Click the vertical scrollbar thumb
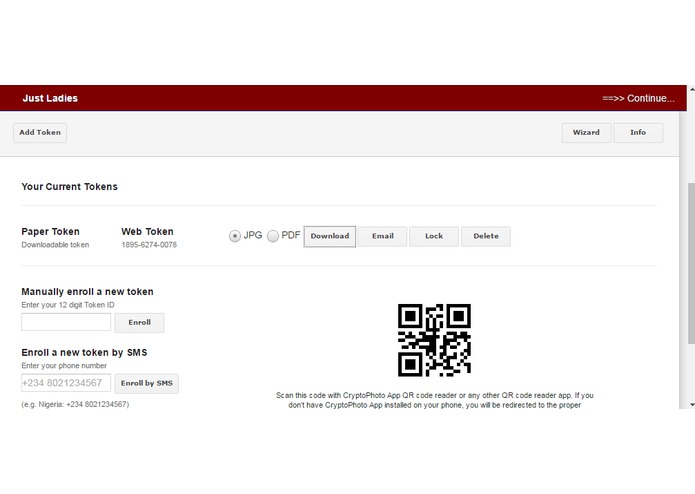The width and height of the screenshot is (695, 494). [691, 263]
